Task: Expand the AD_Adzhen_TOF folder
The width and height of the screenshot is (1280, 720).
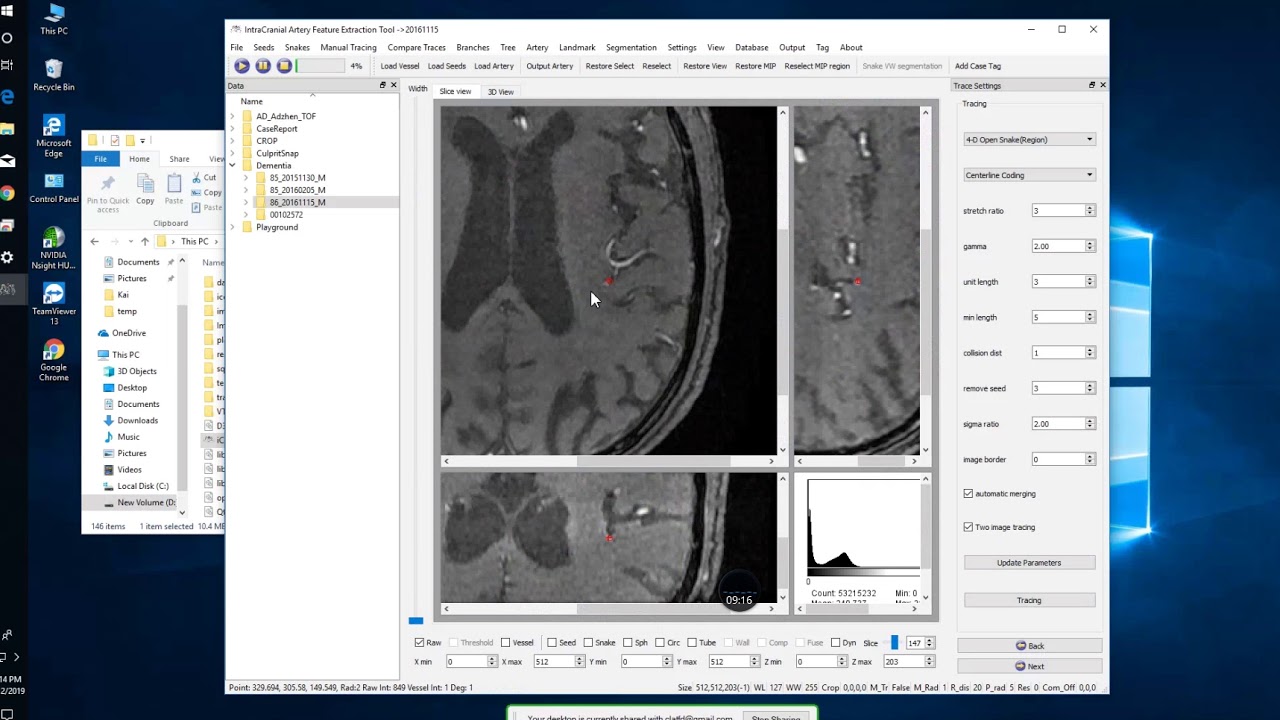Action: [x=233, y=116]
